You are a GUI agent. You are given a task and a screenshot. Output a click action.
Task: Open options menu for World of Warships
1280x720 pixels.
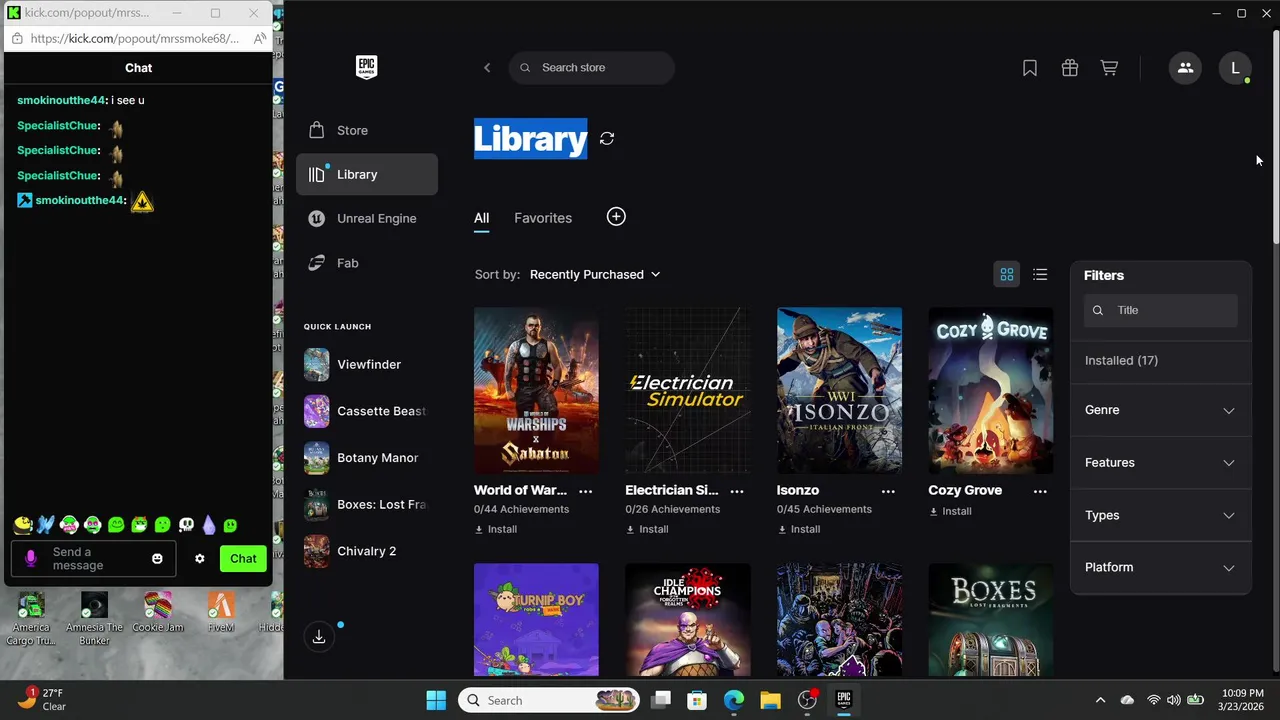coord(586,491)
